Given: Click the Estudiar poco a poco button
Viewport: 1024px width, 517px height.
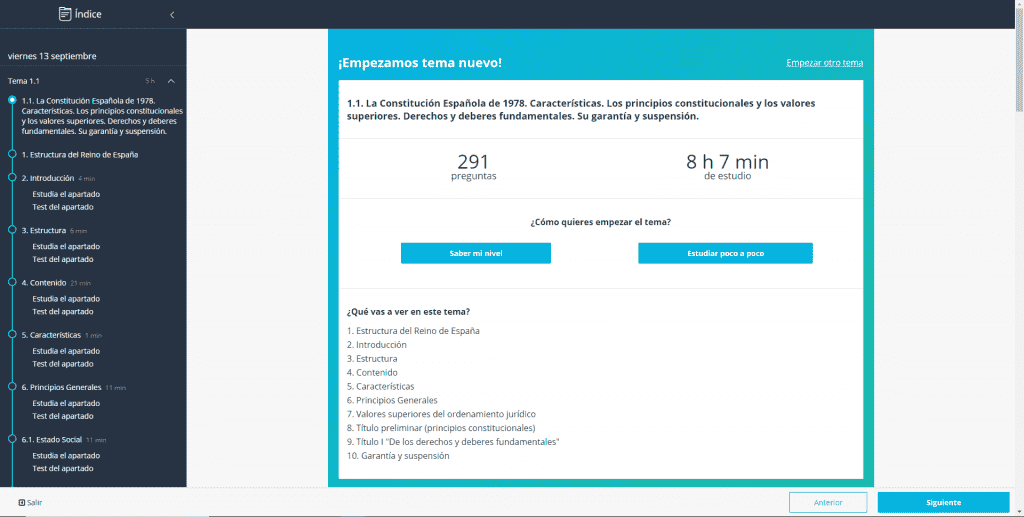Looking at the screenshot, I should (x=725, y=253).
